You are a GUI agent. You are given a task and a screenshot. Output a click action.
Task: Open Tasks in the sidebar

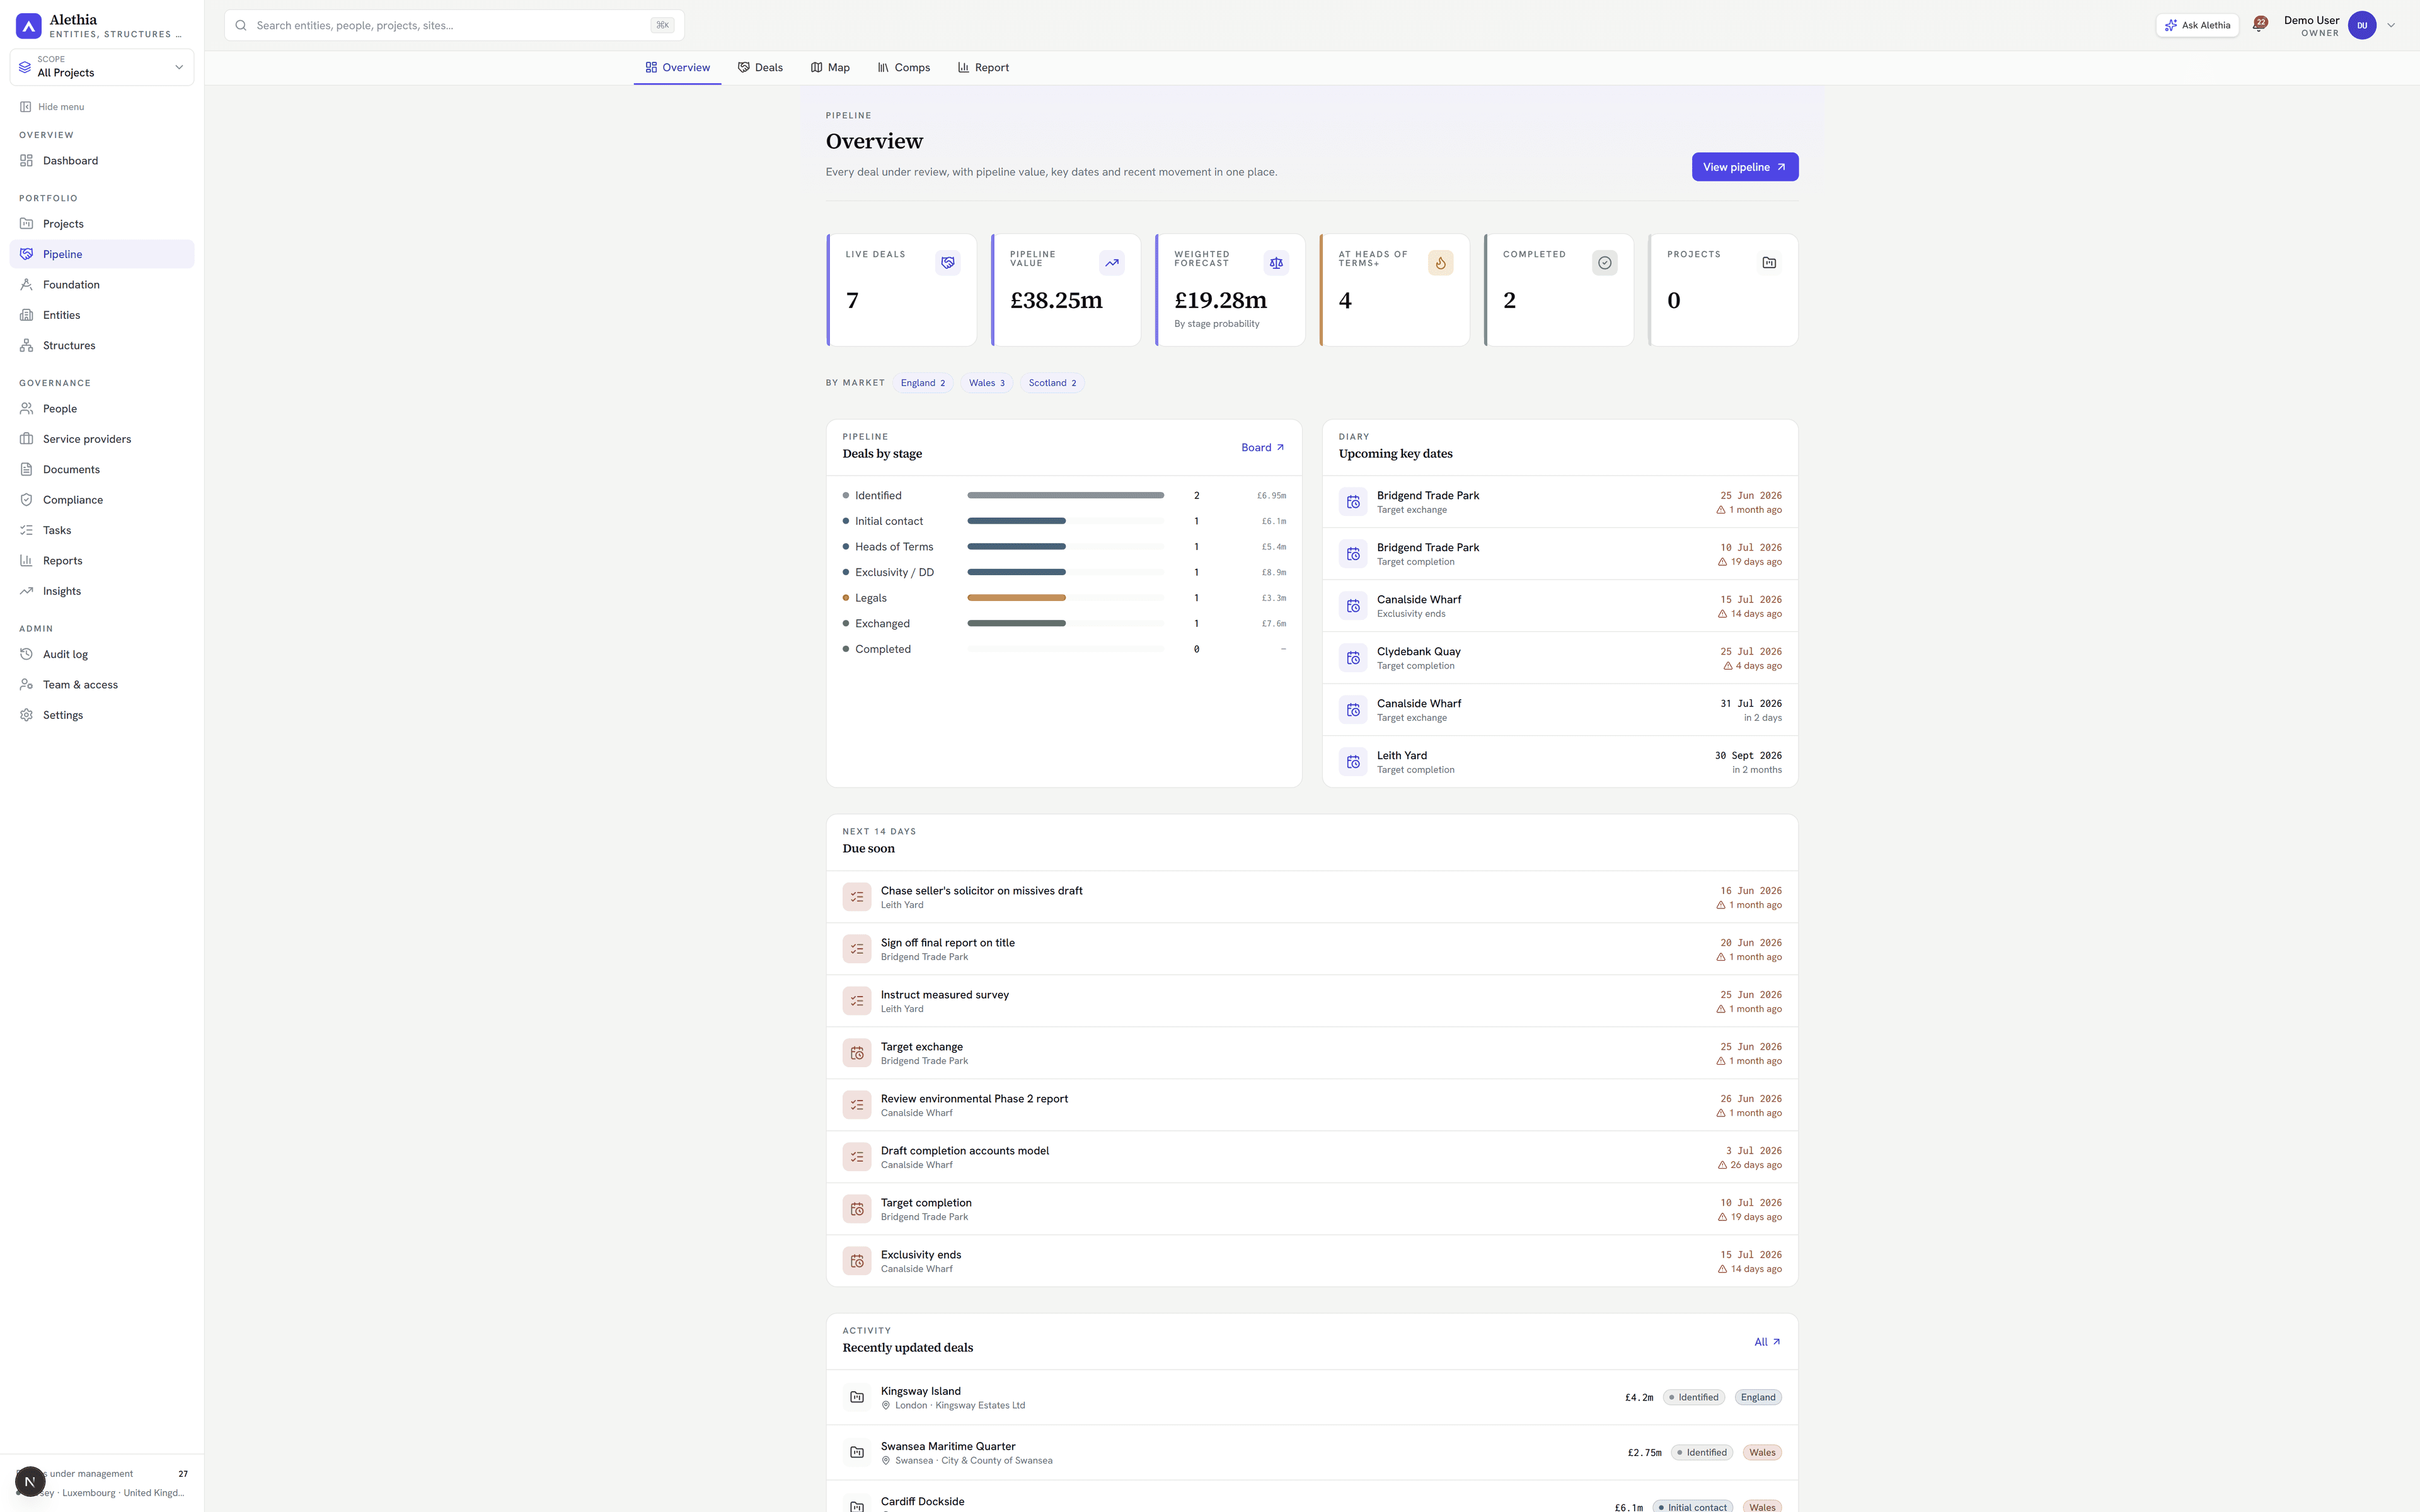click(x=102, y=531)
